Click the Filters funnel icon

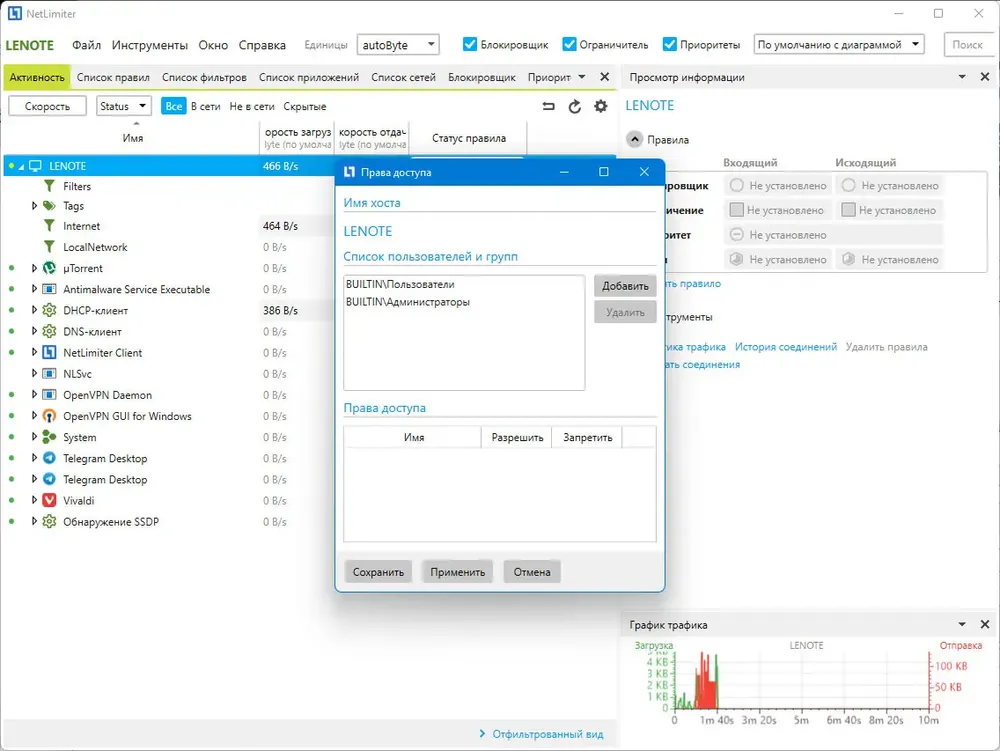[x=49, y=186]
